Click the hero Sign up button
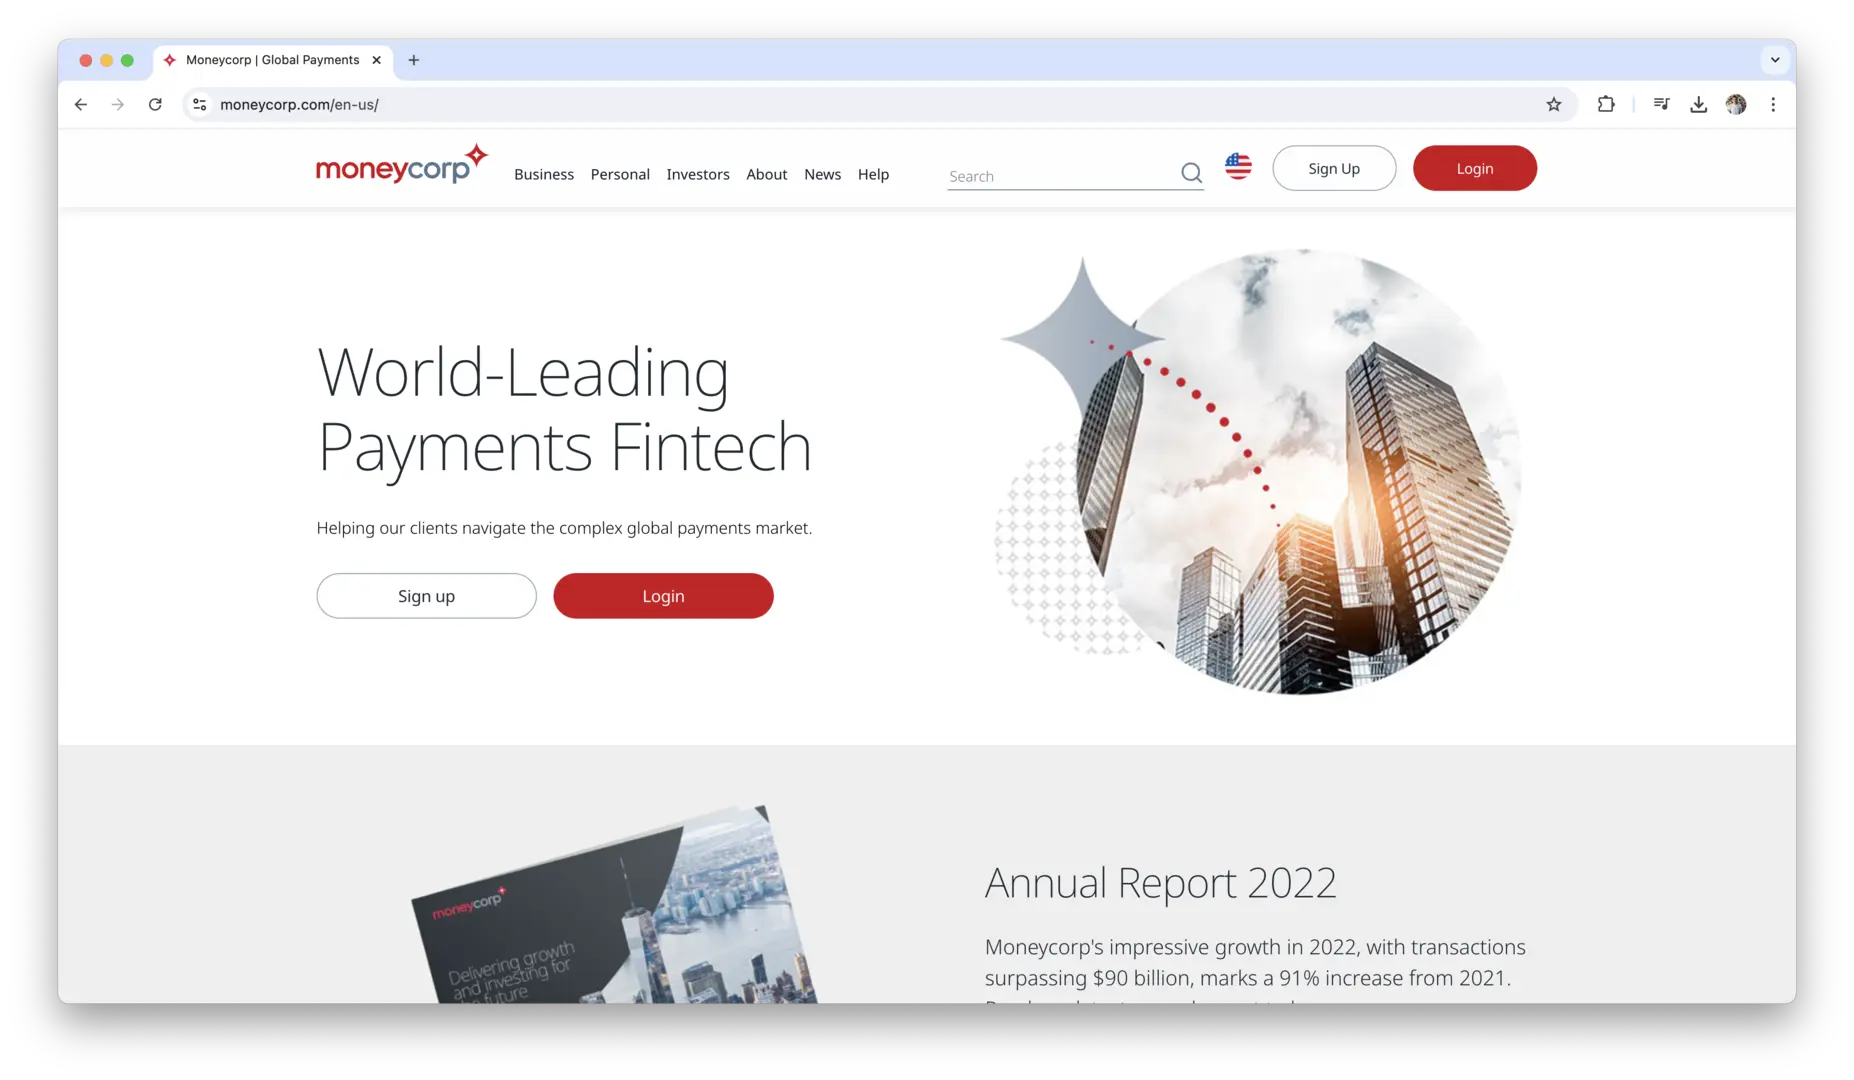This screenshot has height=1080, width=1854. tap(426, 596)
